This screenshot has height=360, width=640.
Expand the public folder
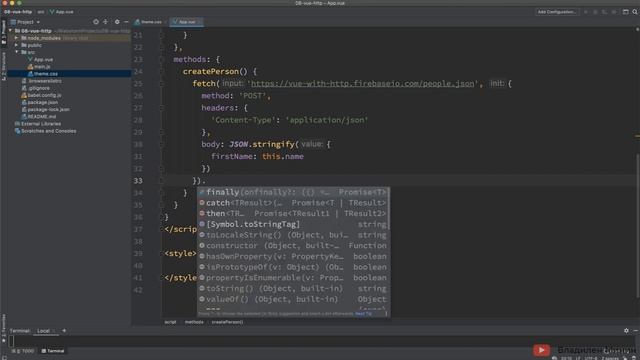[x=17, y=45]
